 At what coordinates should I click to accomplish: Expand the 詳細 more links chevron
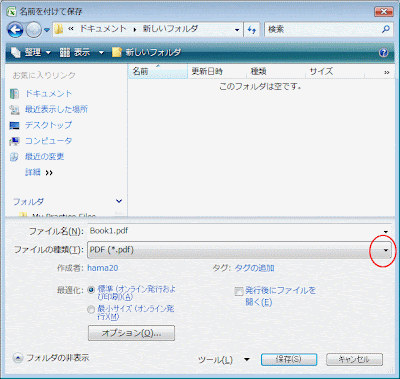click(x=49, y=173)
